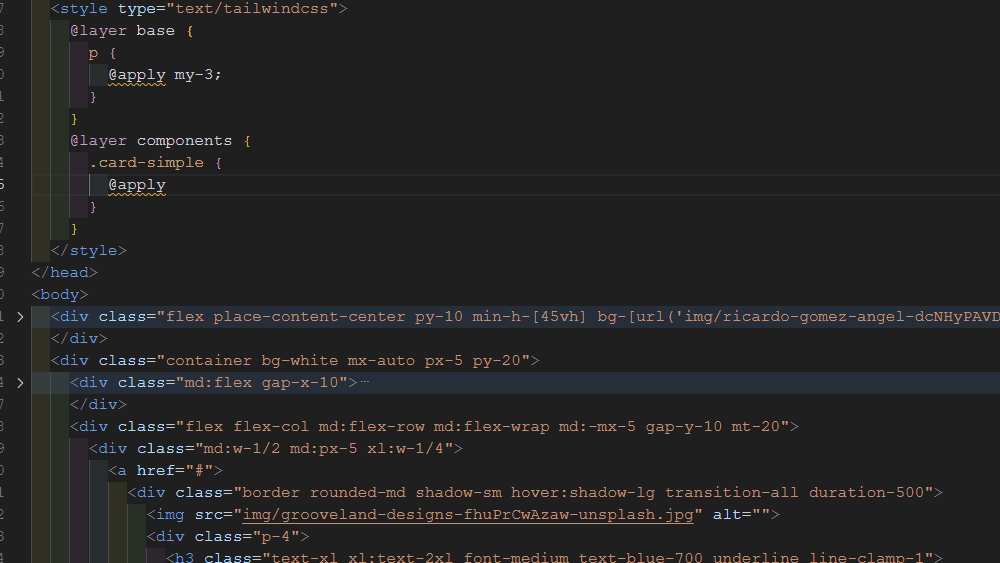Click the "border rounded-md shadow-sm" class line

click(x=535, y=492)
